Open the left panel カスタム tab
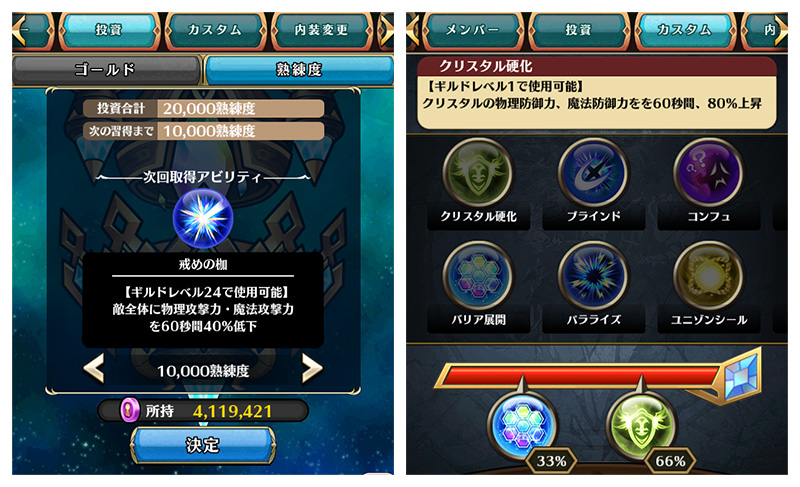The width and height of the screenshot is (800, 487). 215,31
